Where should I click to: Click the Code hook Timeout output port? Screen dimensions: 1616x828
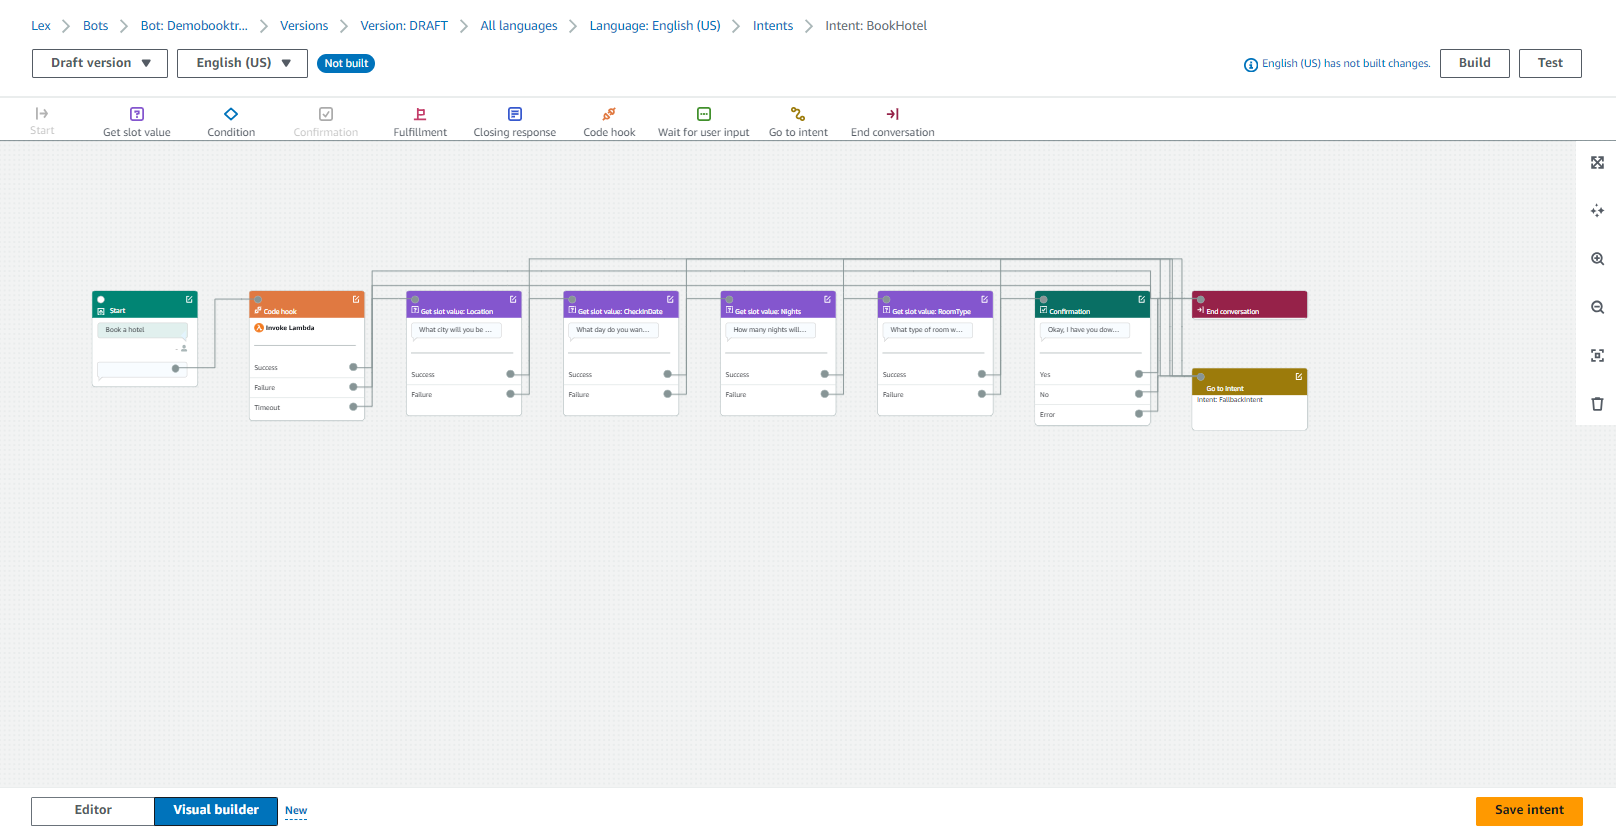tap(353, 407)
